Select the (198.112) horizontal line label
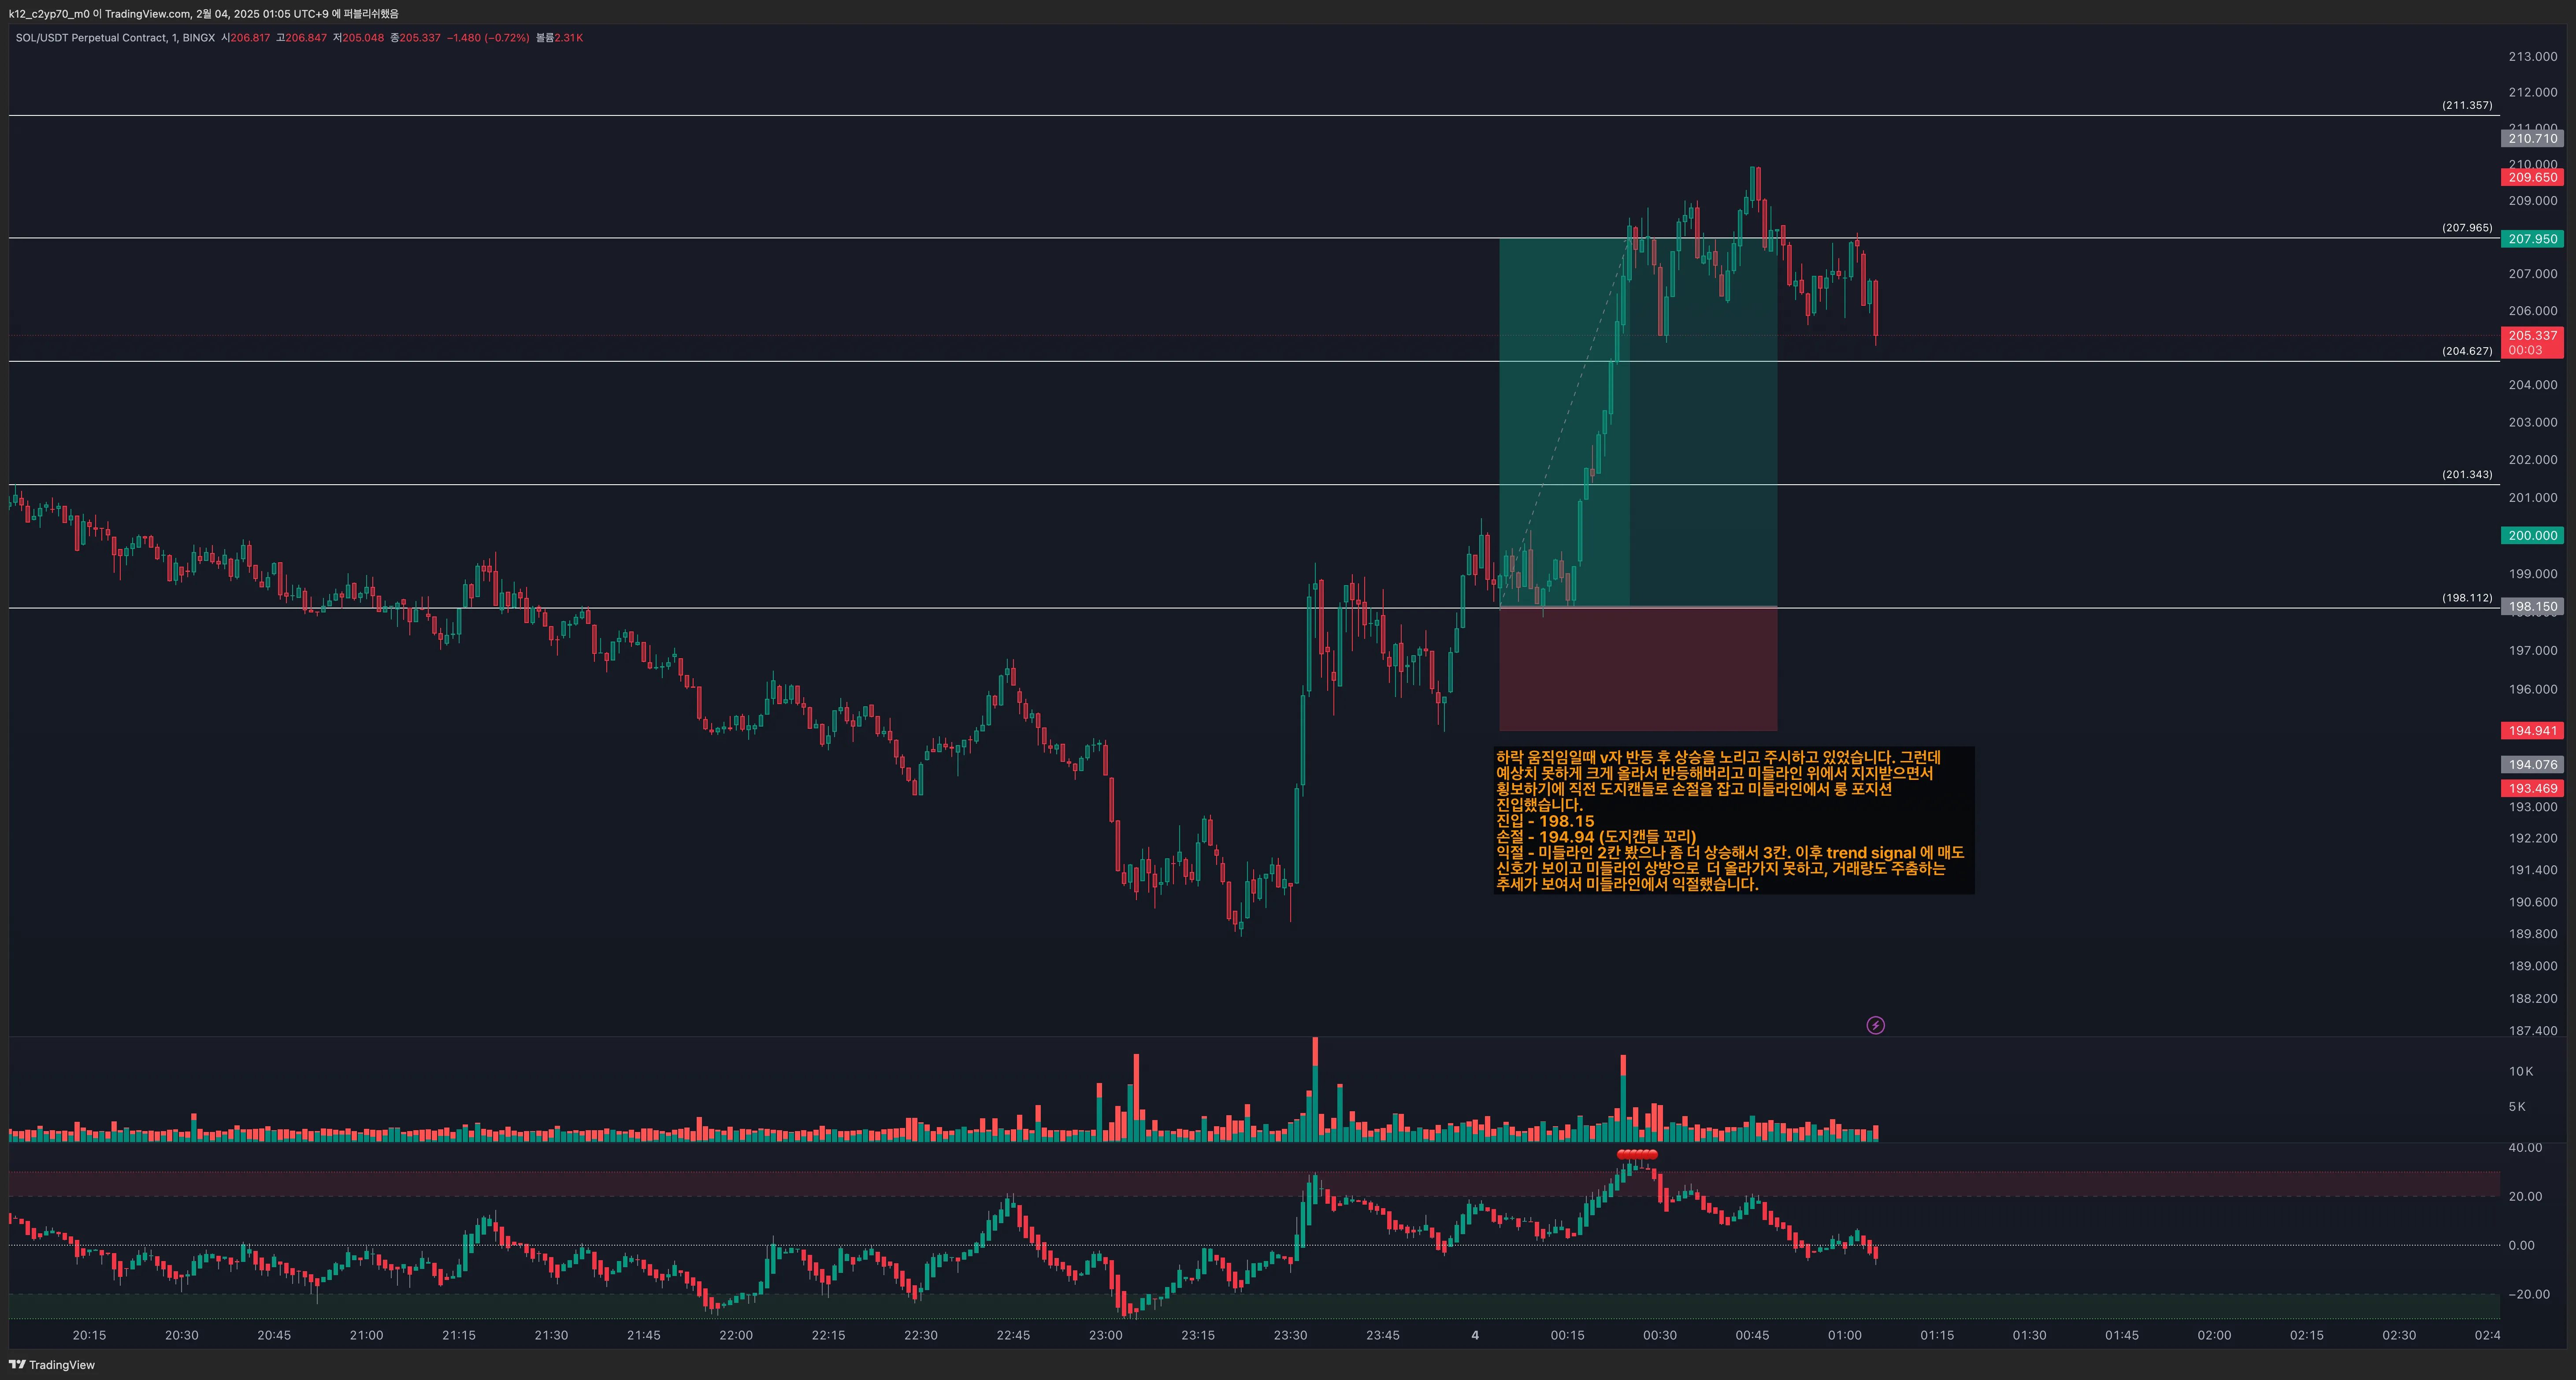Image resolution: width=2576 pixels, height=1380 pixels. (2467, 598)
